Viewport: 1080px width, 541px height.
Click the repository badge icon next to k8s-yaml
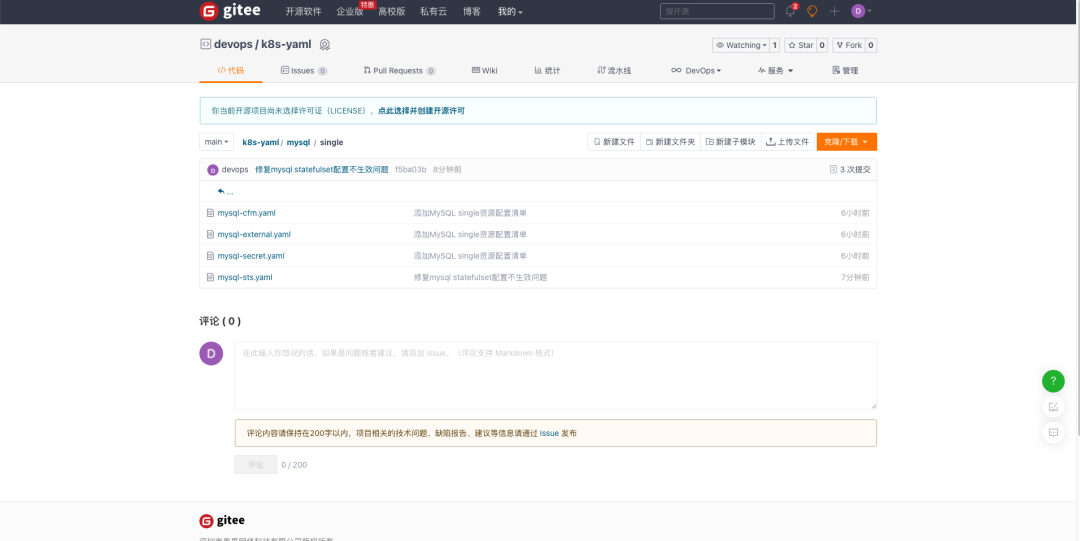click(325, 45)
